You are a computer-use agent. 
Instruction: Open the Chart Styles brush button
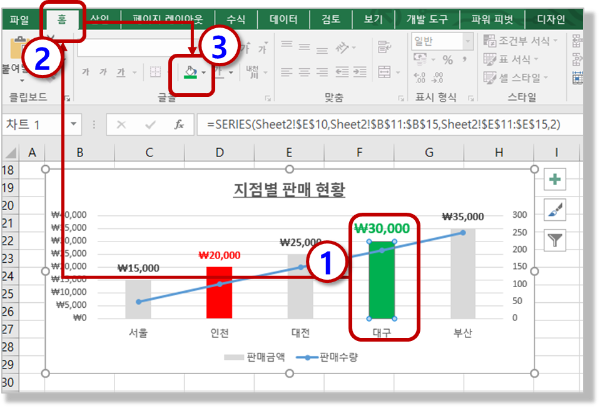pos(555,210)
